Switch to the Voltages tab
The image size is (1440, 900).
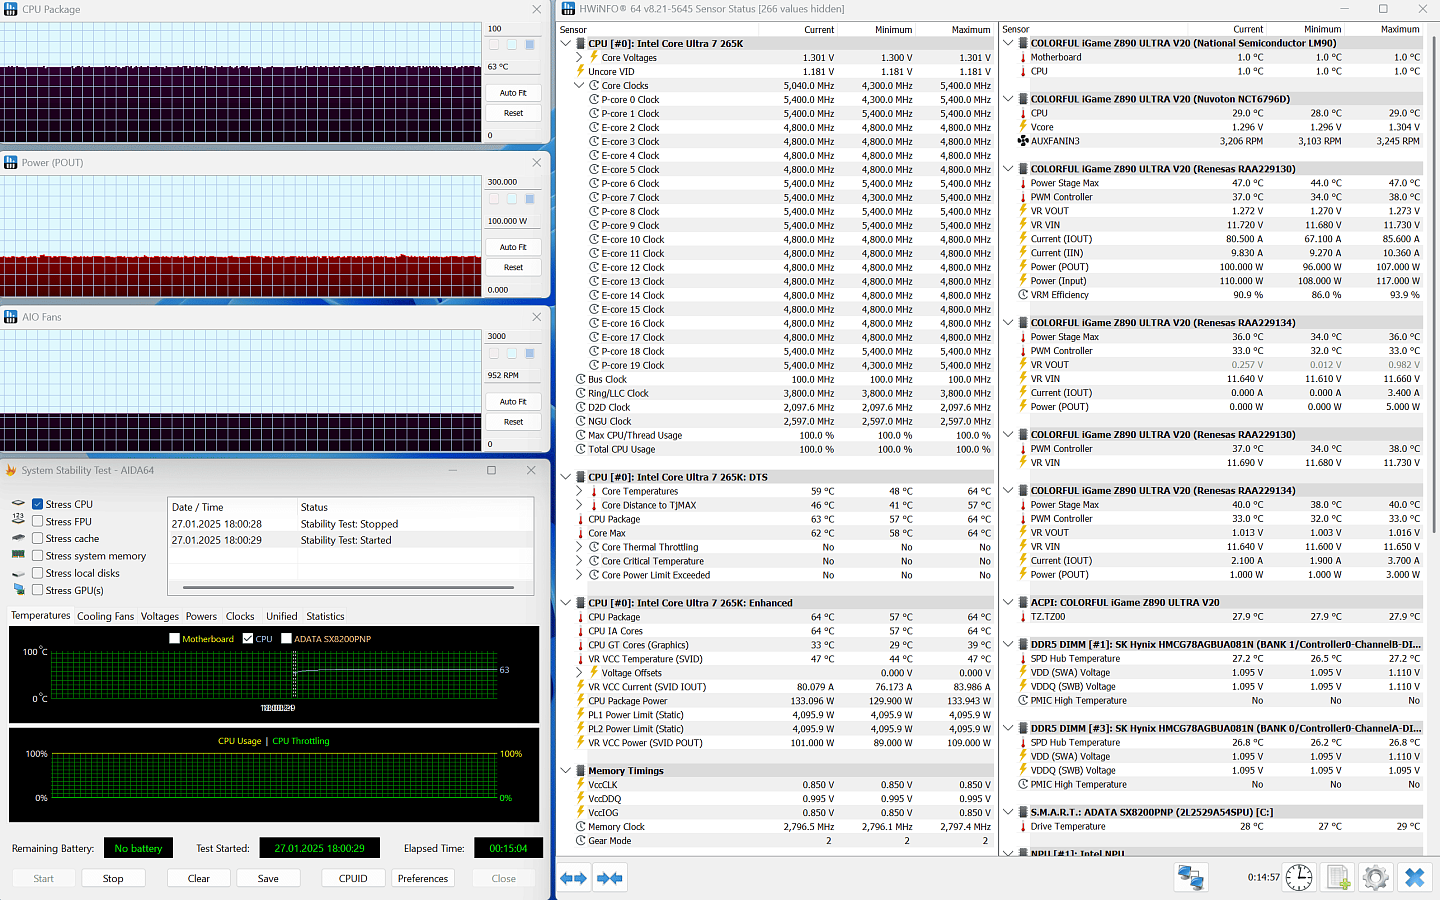click(160, 616)
